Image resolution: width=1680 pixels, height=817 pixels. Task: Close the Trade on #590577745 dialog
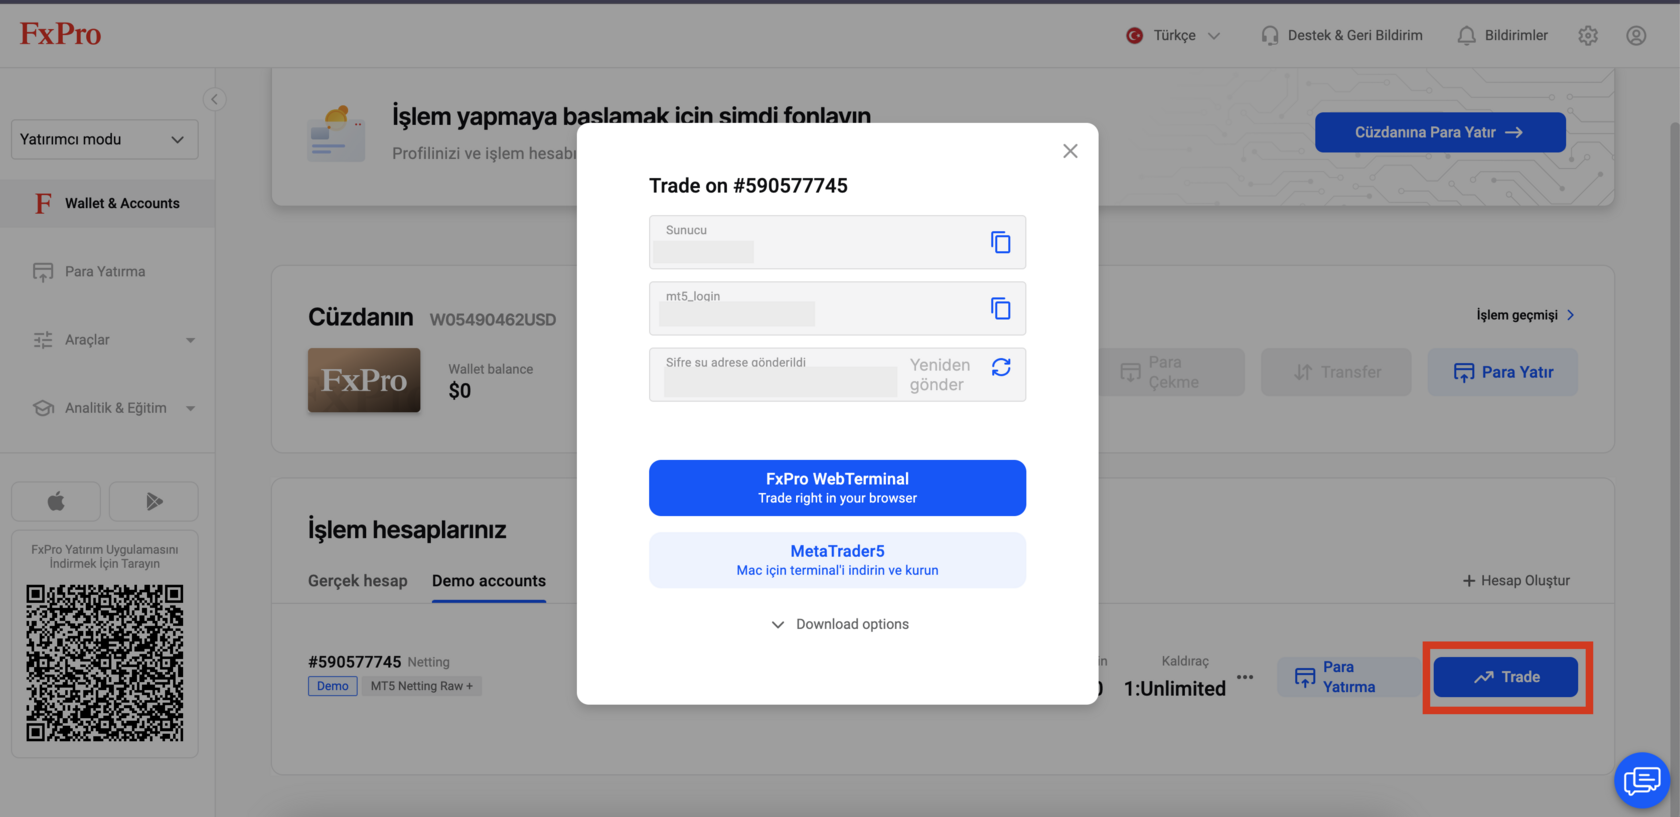(1070, 151)
